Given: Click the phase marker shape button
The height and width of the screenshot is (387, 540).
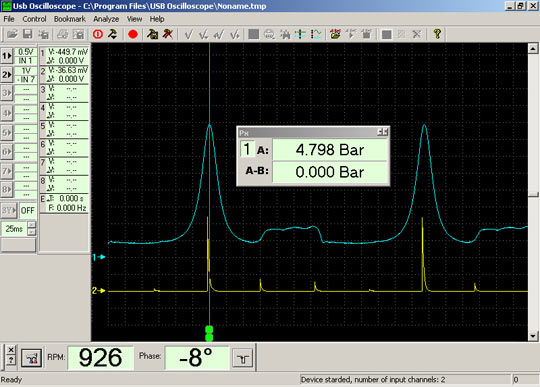Looking at the screenshot, I should (243, 359).
